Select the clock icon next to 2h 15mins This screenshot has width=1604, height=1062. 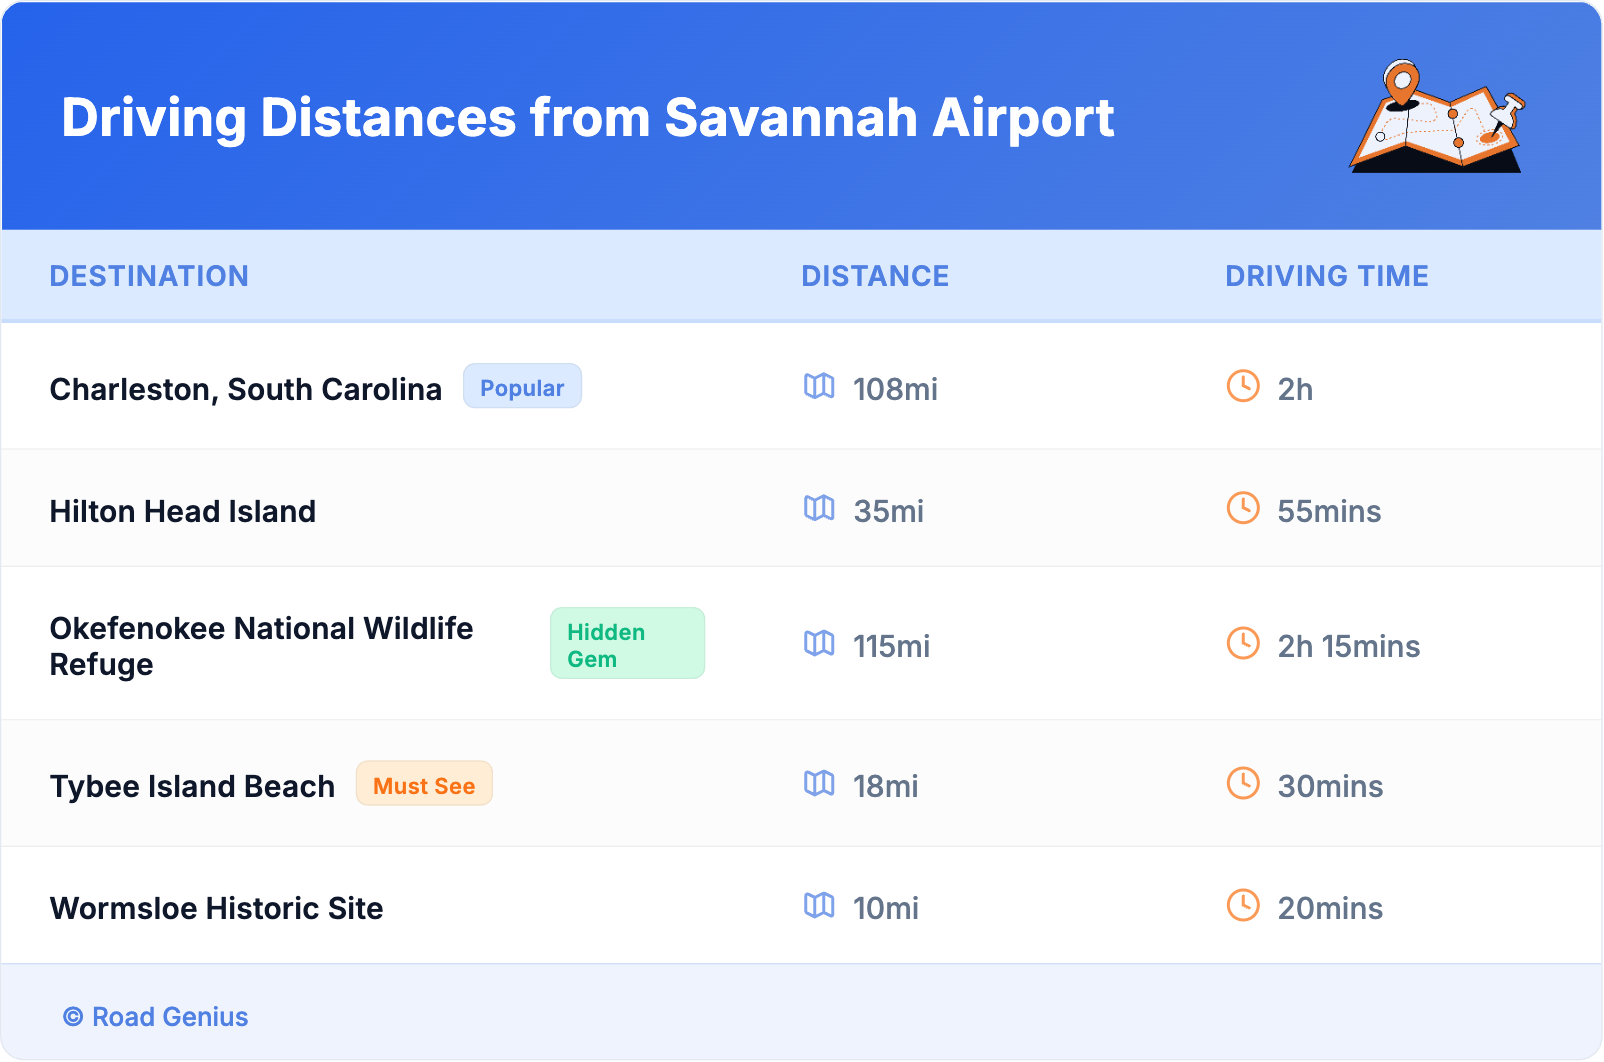(x=1242, y=646)
